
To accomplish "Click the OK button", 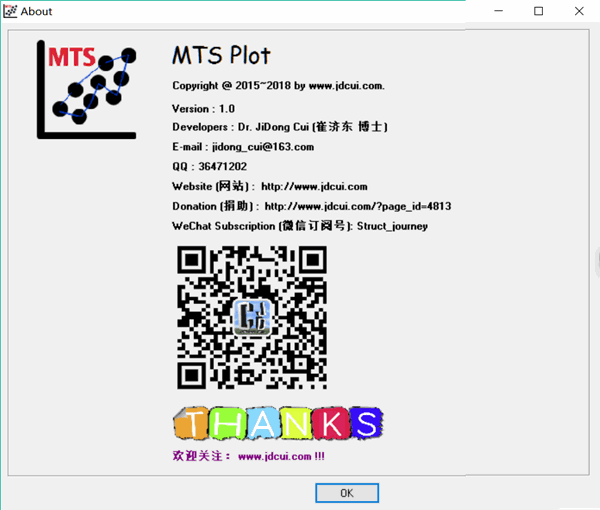I will tap(347, 493).
